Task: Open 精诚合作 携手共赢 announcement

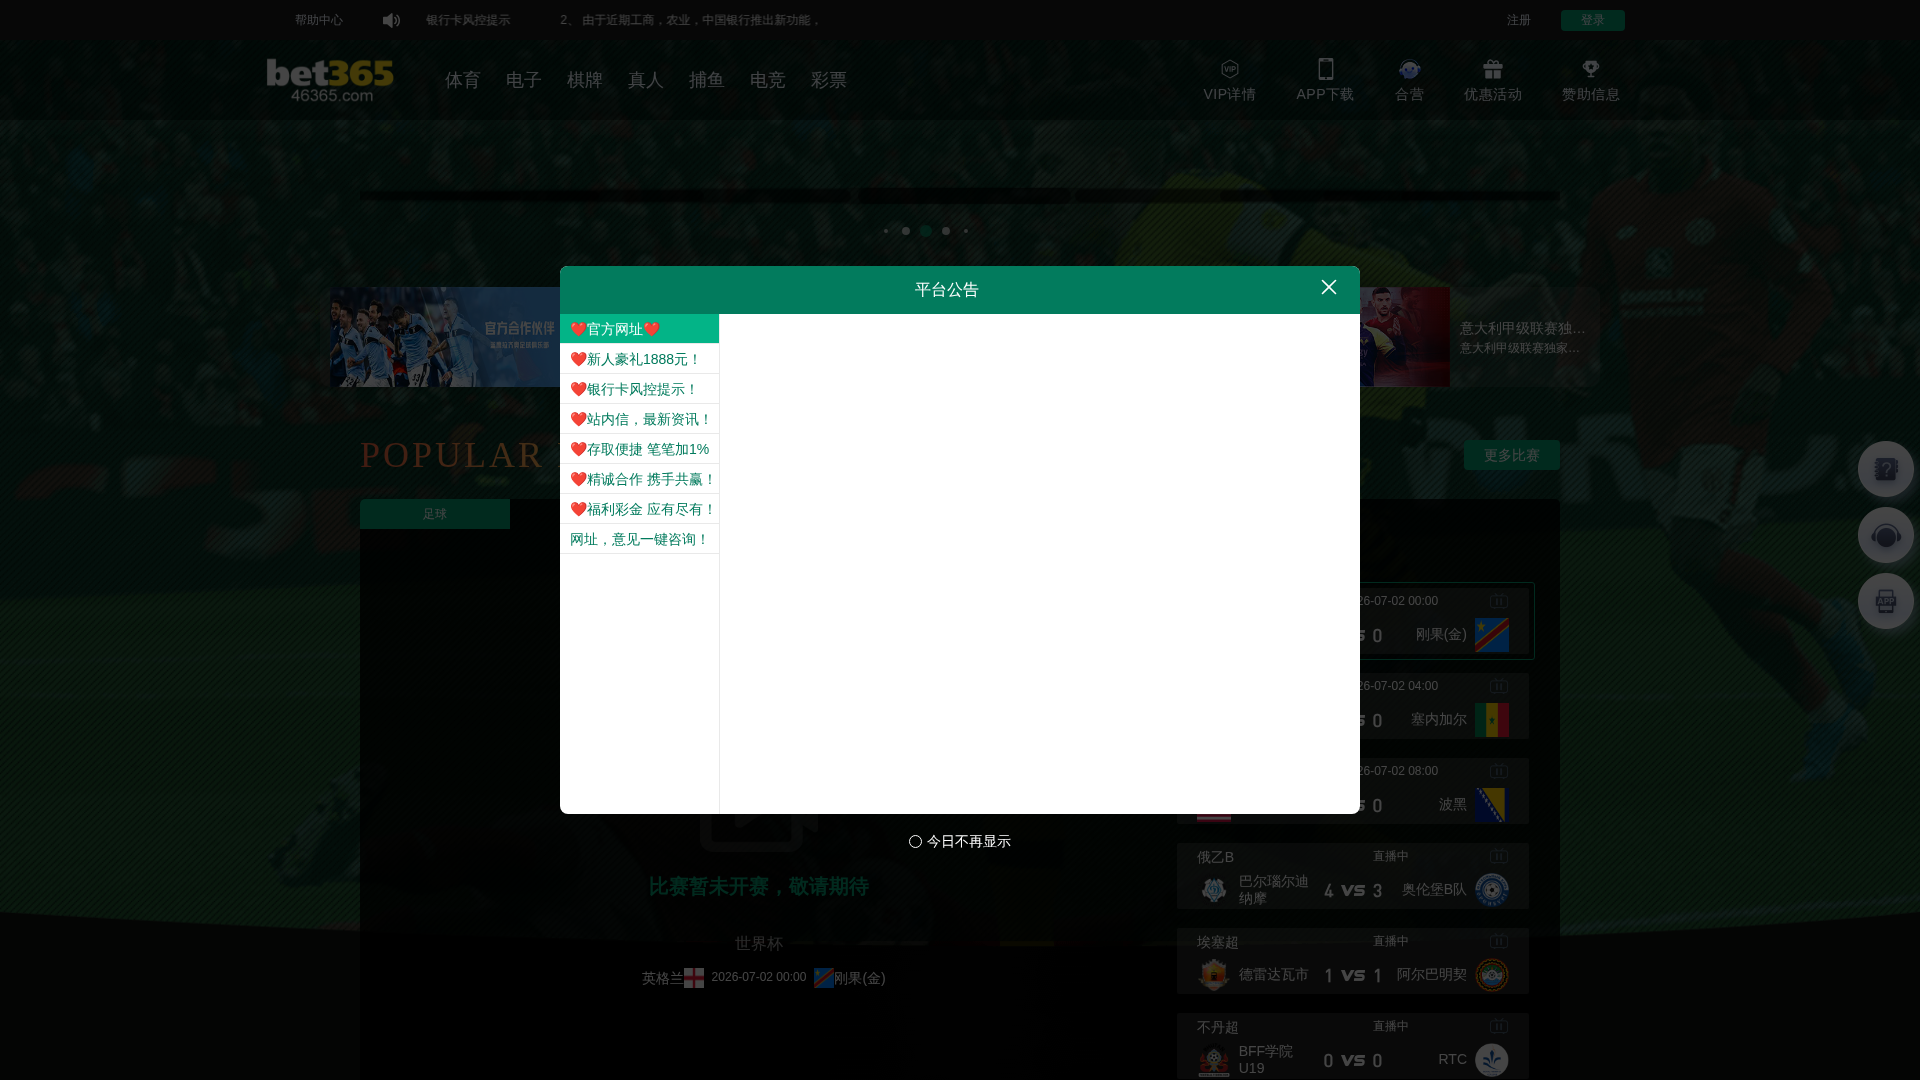Action: pos(639,479)
